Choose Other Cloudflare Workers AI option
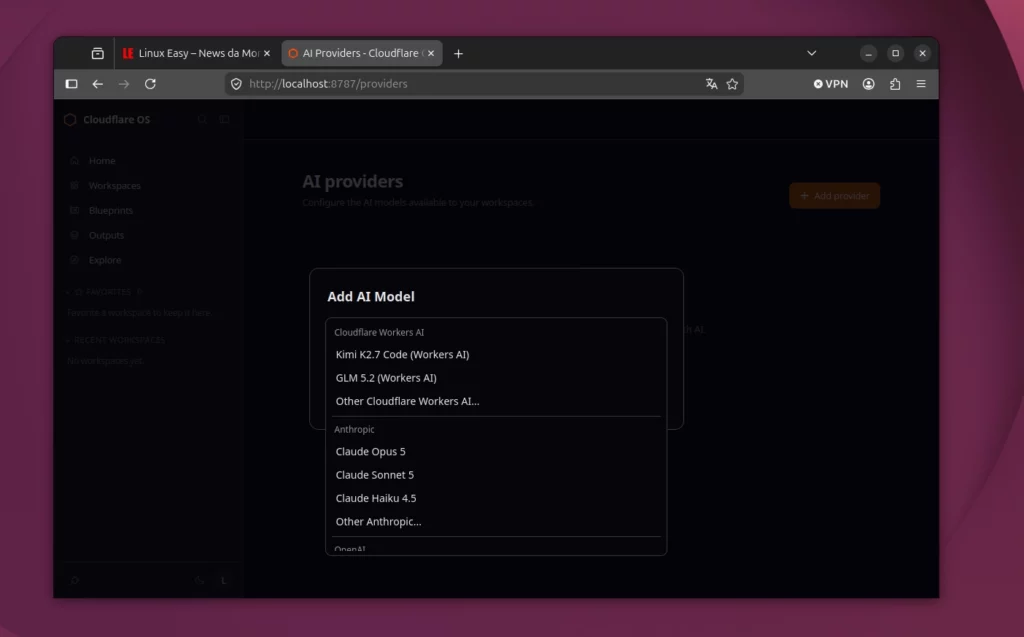The height and width of the screenshot is (637, 1024). pos(496,402)
